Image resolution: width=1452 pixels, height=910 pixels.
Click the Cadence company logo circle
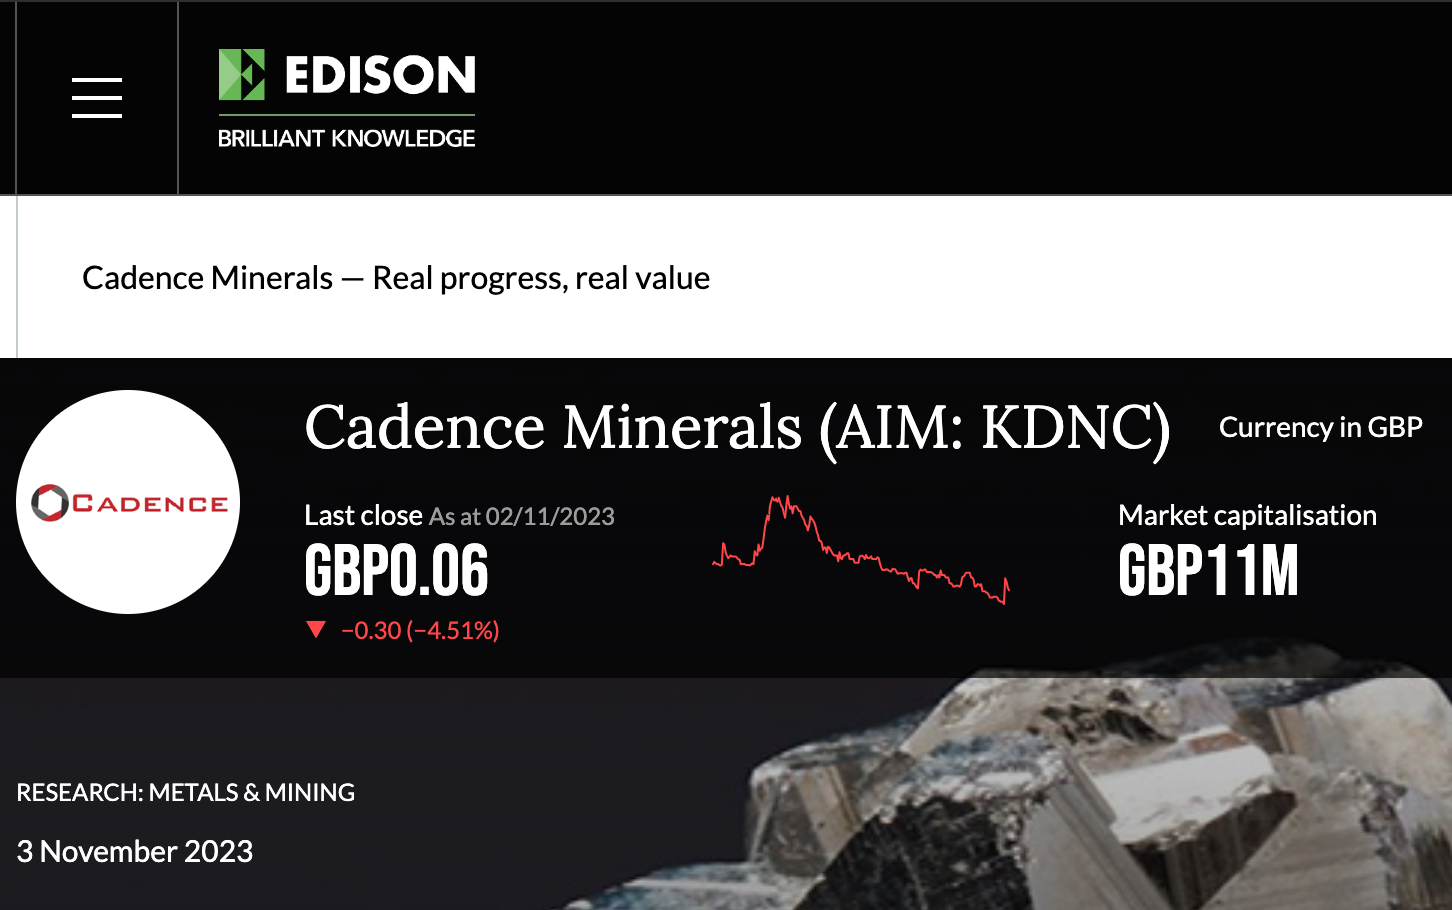point(128,502)
